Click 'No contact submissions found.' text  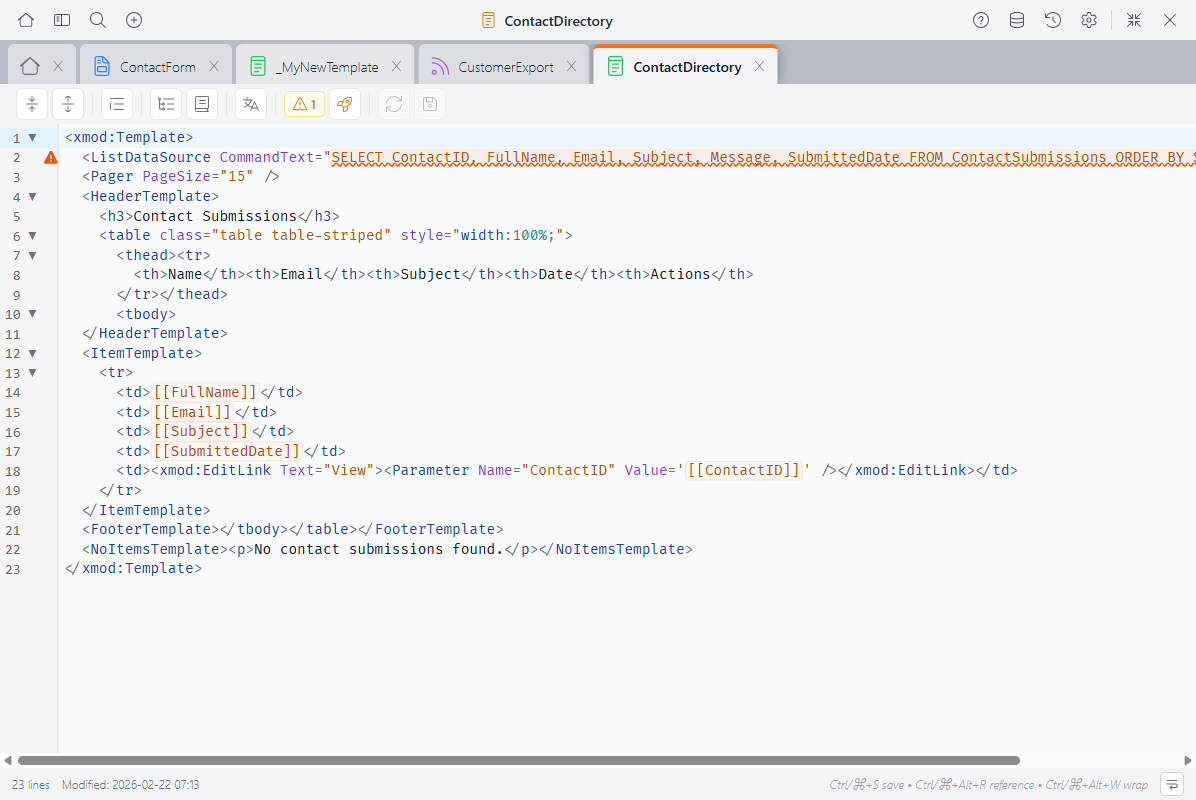coord(378,549)
